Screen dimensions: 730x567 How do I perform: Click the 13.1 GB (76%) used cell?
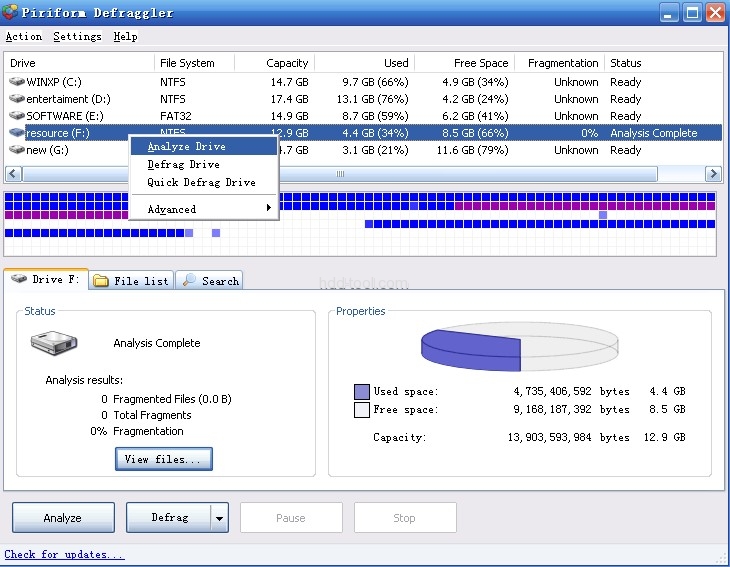[x=372, y=99]
